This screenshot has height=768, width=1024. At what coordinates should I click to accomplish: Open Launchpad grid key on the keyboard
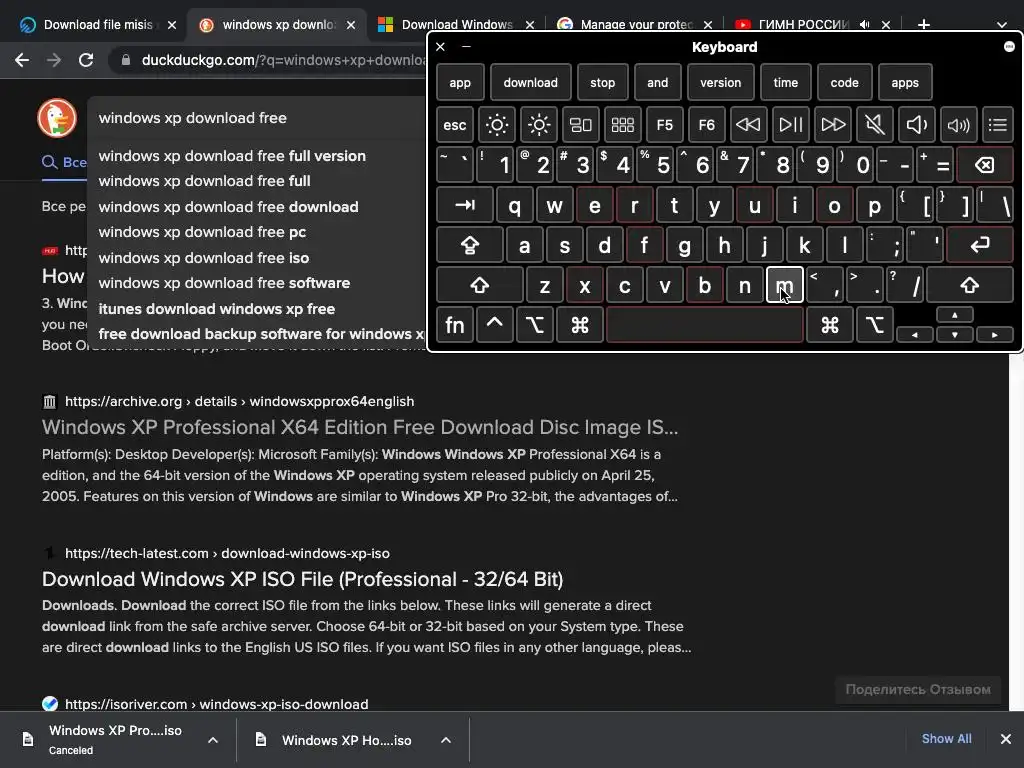[622, 124]
